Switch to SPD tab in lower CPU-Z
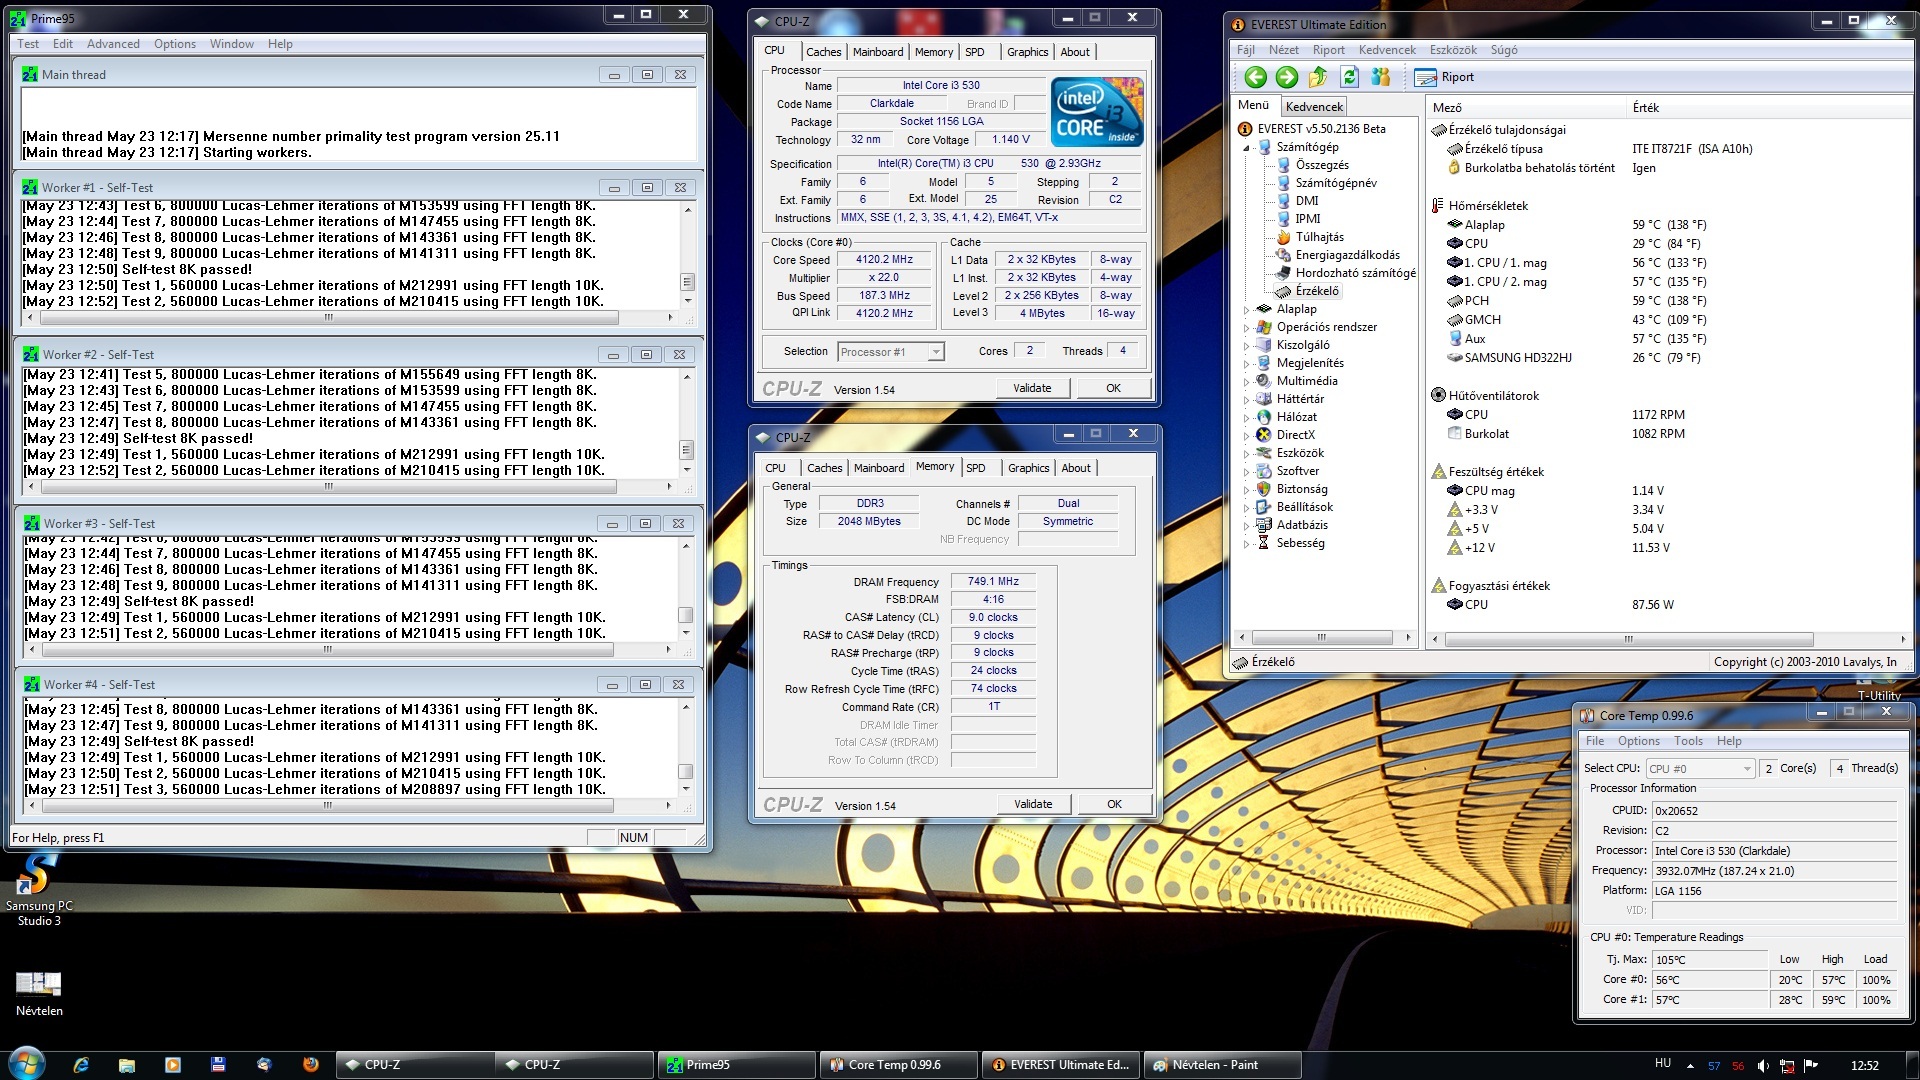Screen dimensions: 1920x1080 [x=976, y=468]
